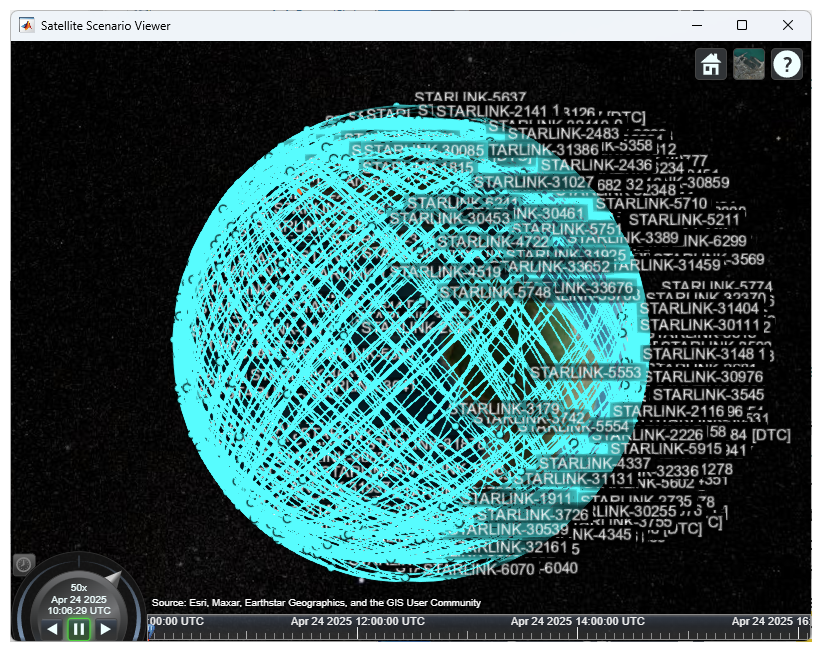822x652 pixels.
Task: Select the STARLINK-2116 satellite label
Action: (668, 411)
